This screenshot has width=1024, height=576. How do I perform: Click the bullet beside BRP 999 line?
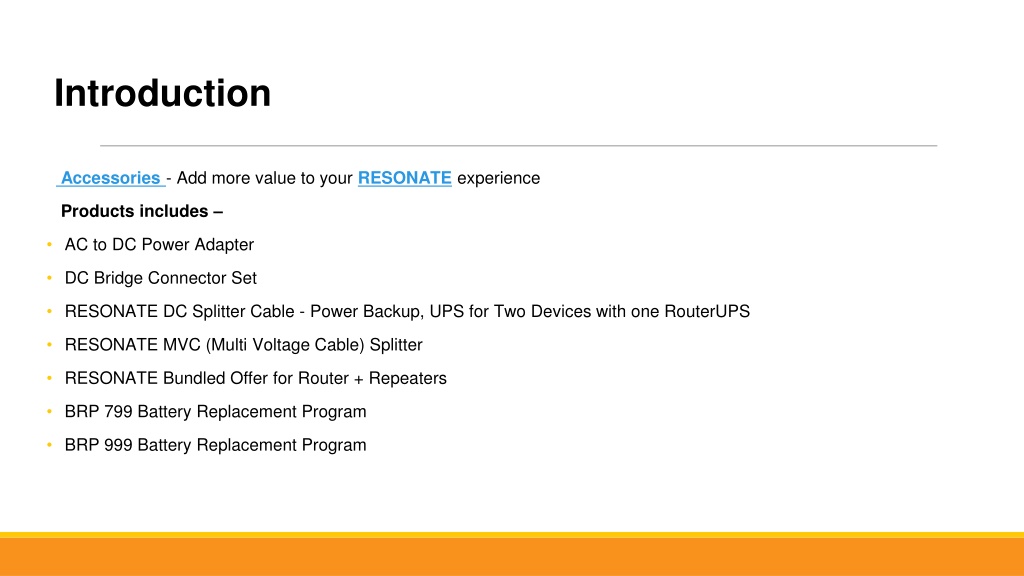[x=50, y=445]
